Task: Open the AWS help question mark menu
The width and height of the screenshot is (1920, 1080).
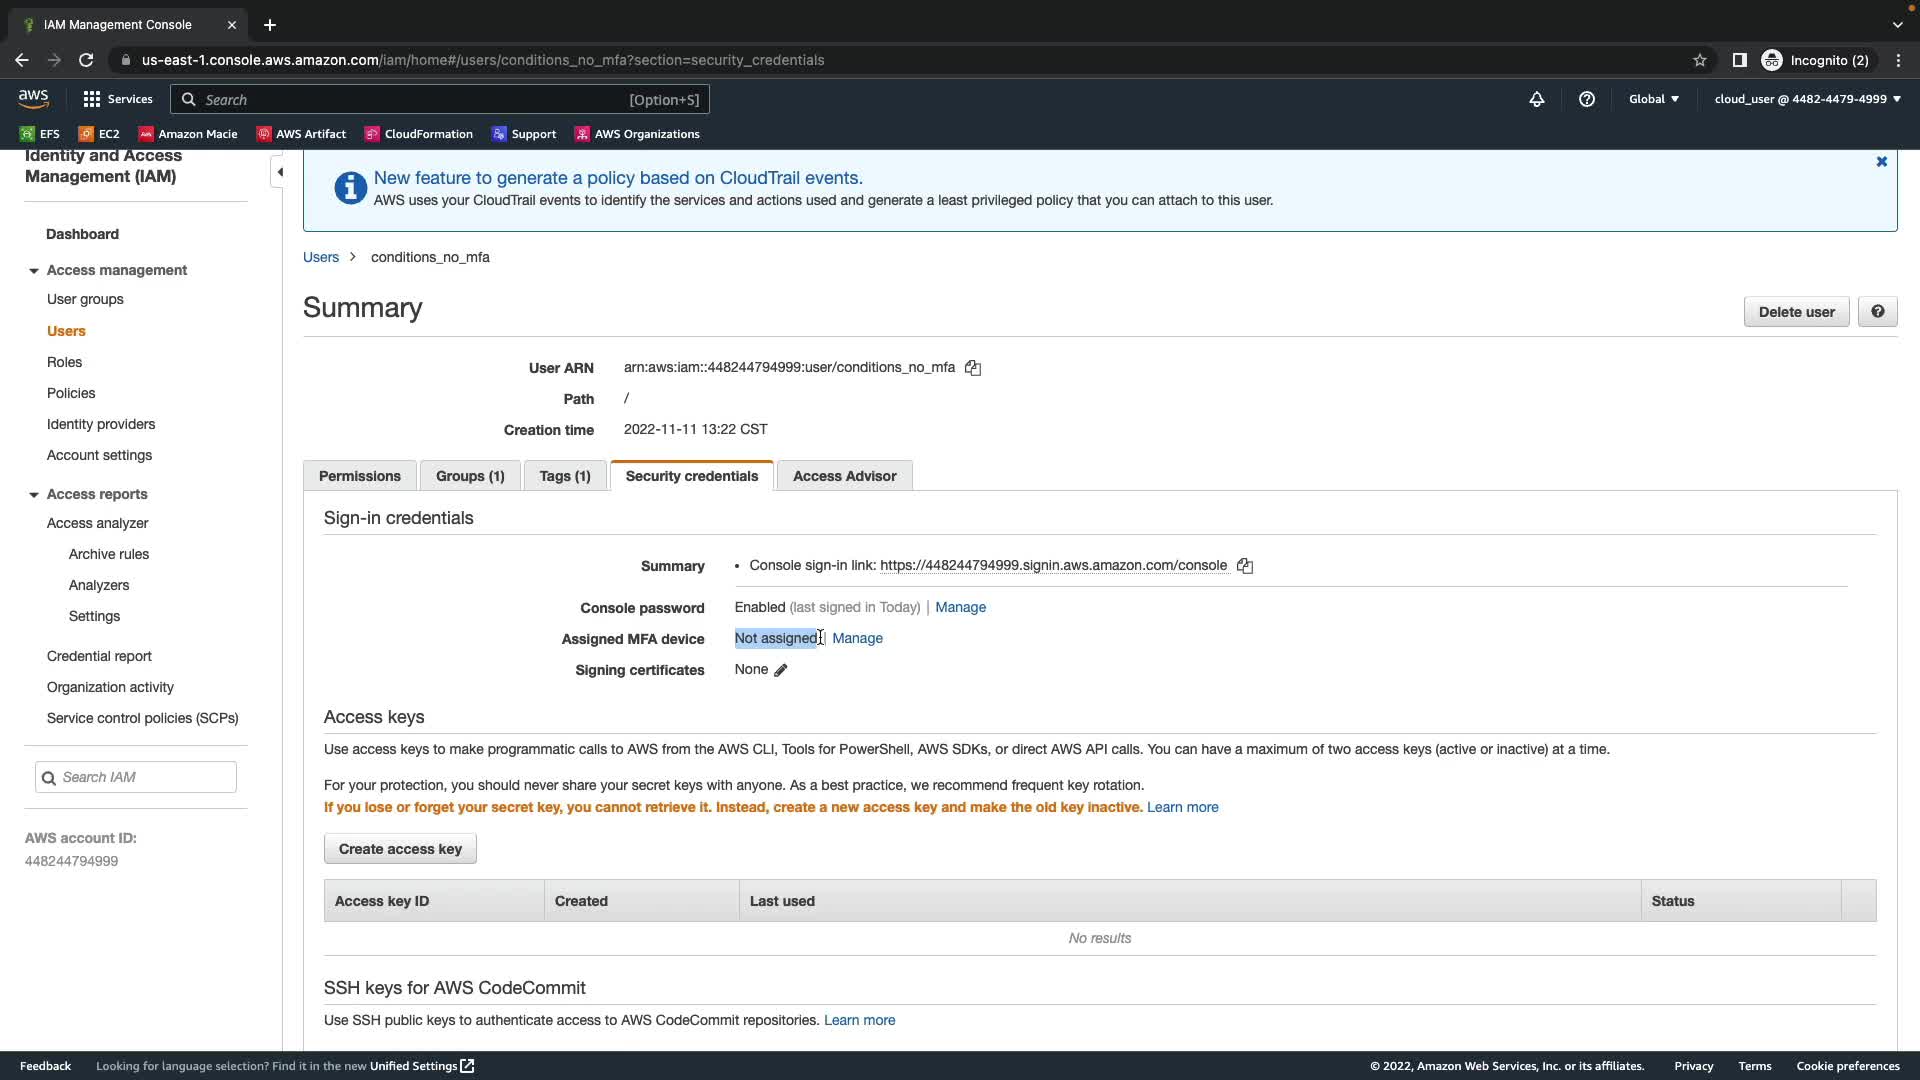Action: coord(1587,99)
